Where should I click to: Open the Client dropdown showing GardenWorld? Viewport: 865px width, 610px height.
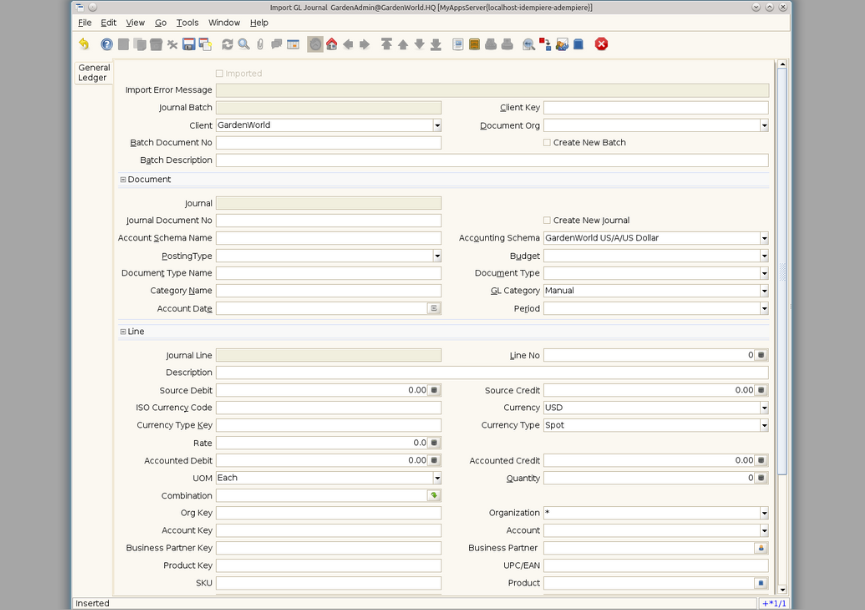pyautogui.click(x=437, y=125)
